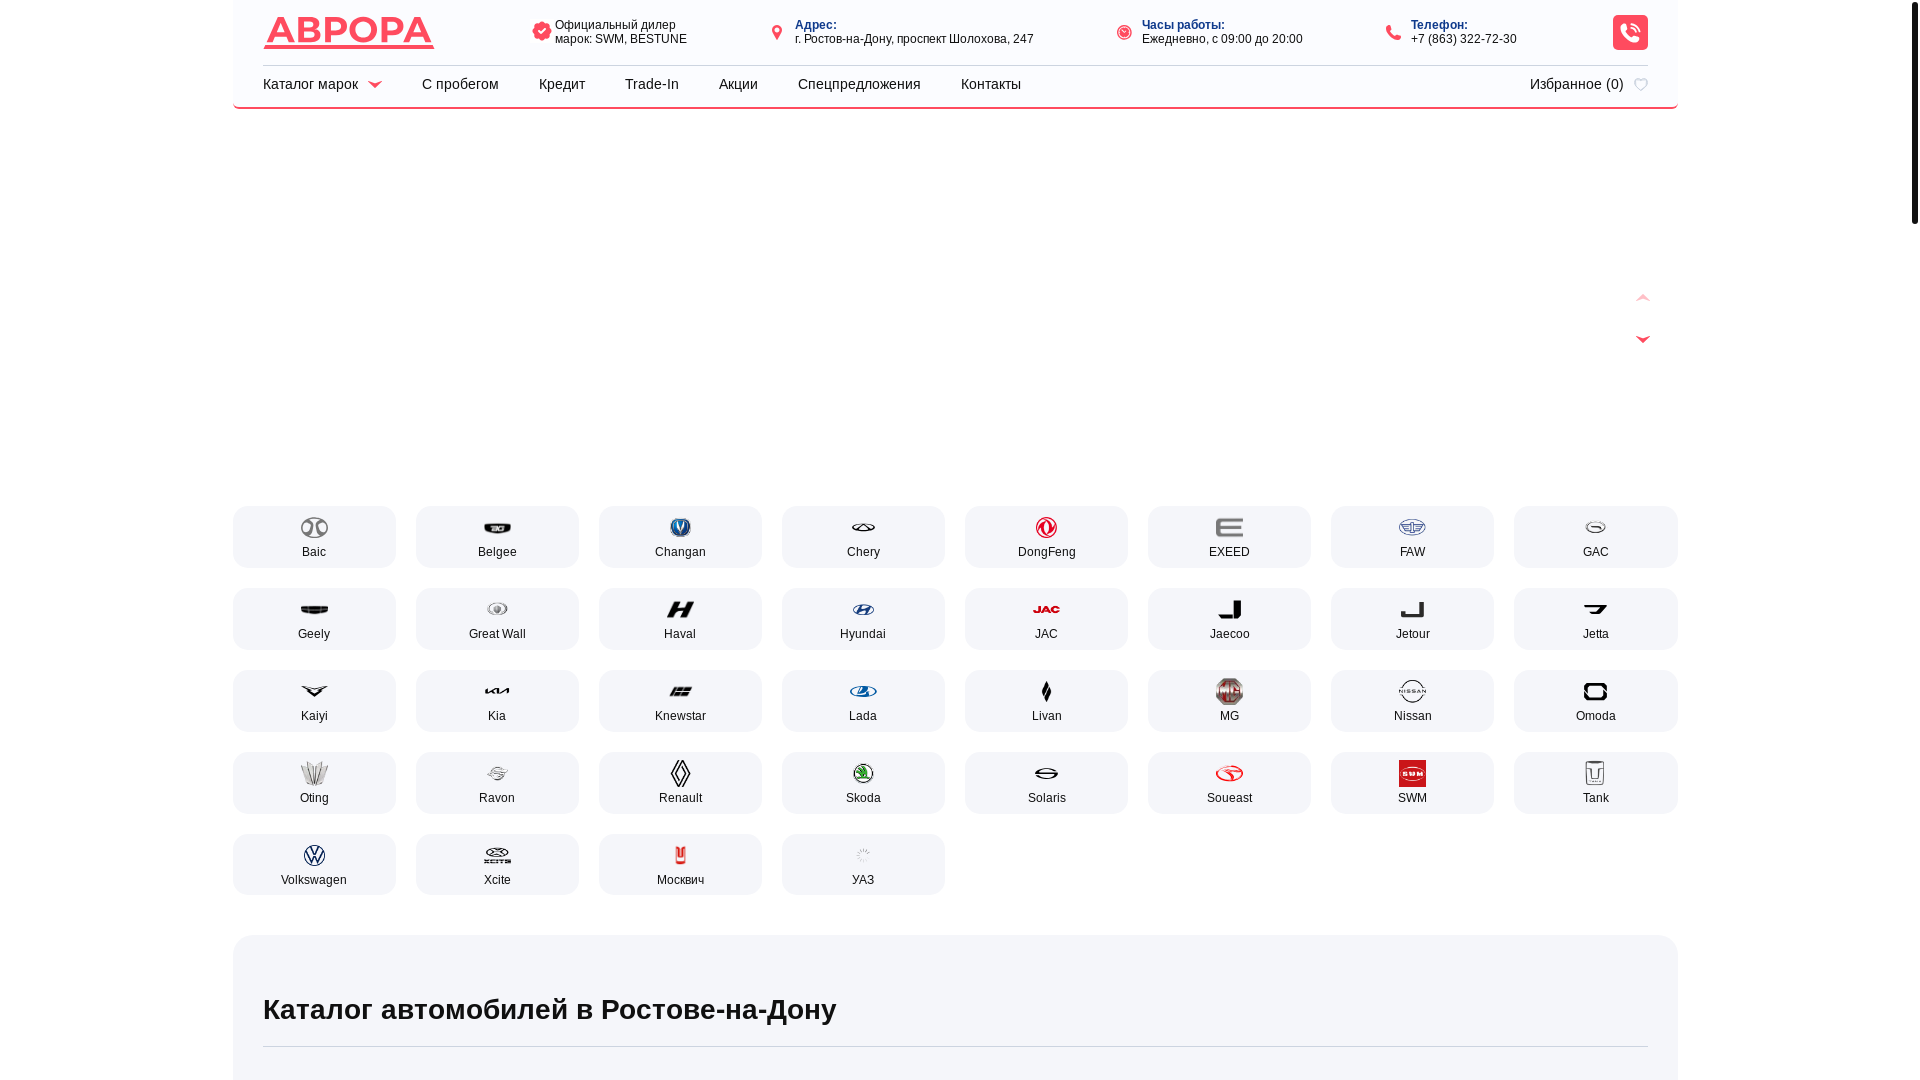Choose the EXEED brand logo
Screen dimensions: 1920x1080
pyautogui.click(x=1229, y=527)
